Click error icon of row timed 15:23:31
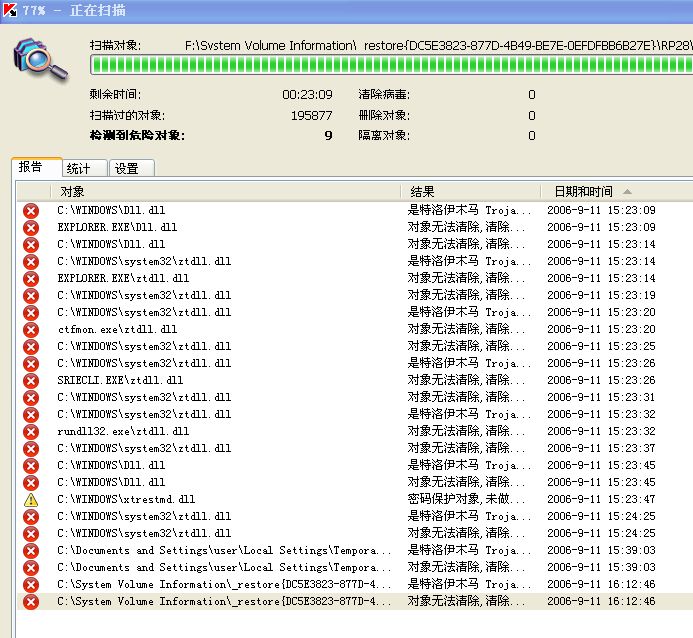 click(31, 398)
